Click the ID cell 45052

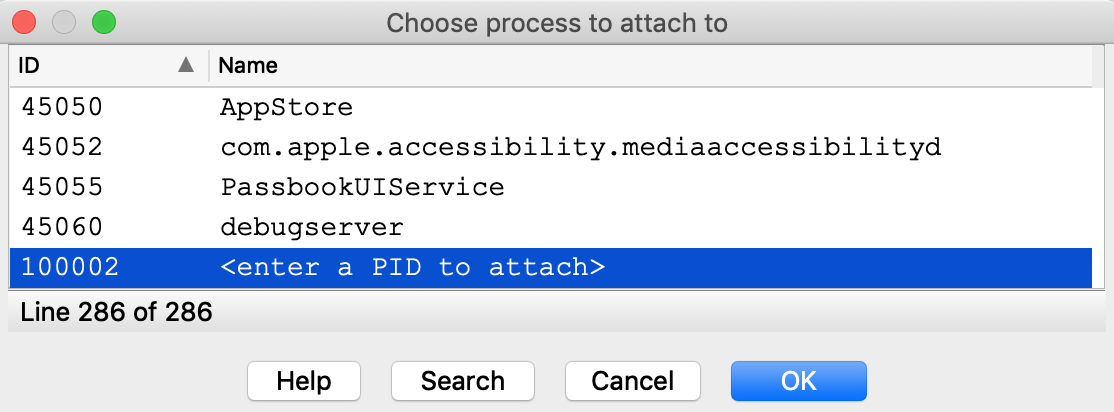click(61, 147)
